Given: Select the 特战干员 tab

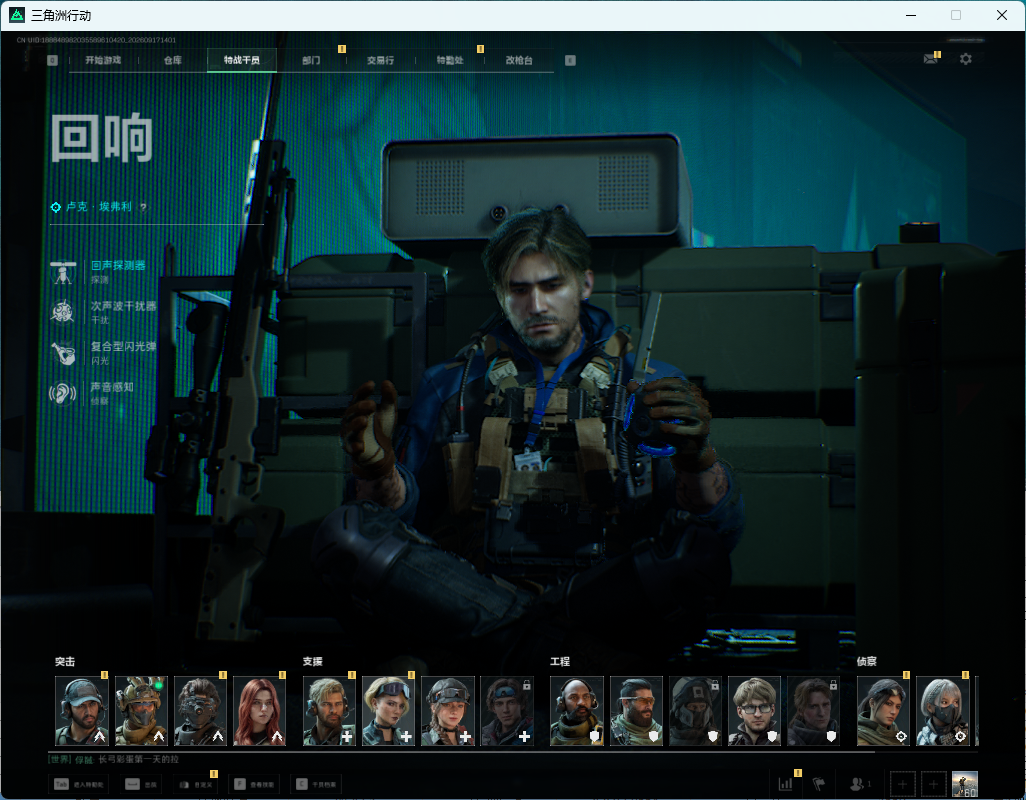Looking at the screenshot, I should [242, 60].
